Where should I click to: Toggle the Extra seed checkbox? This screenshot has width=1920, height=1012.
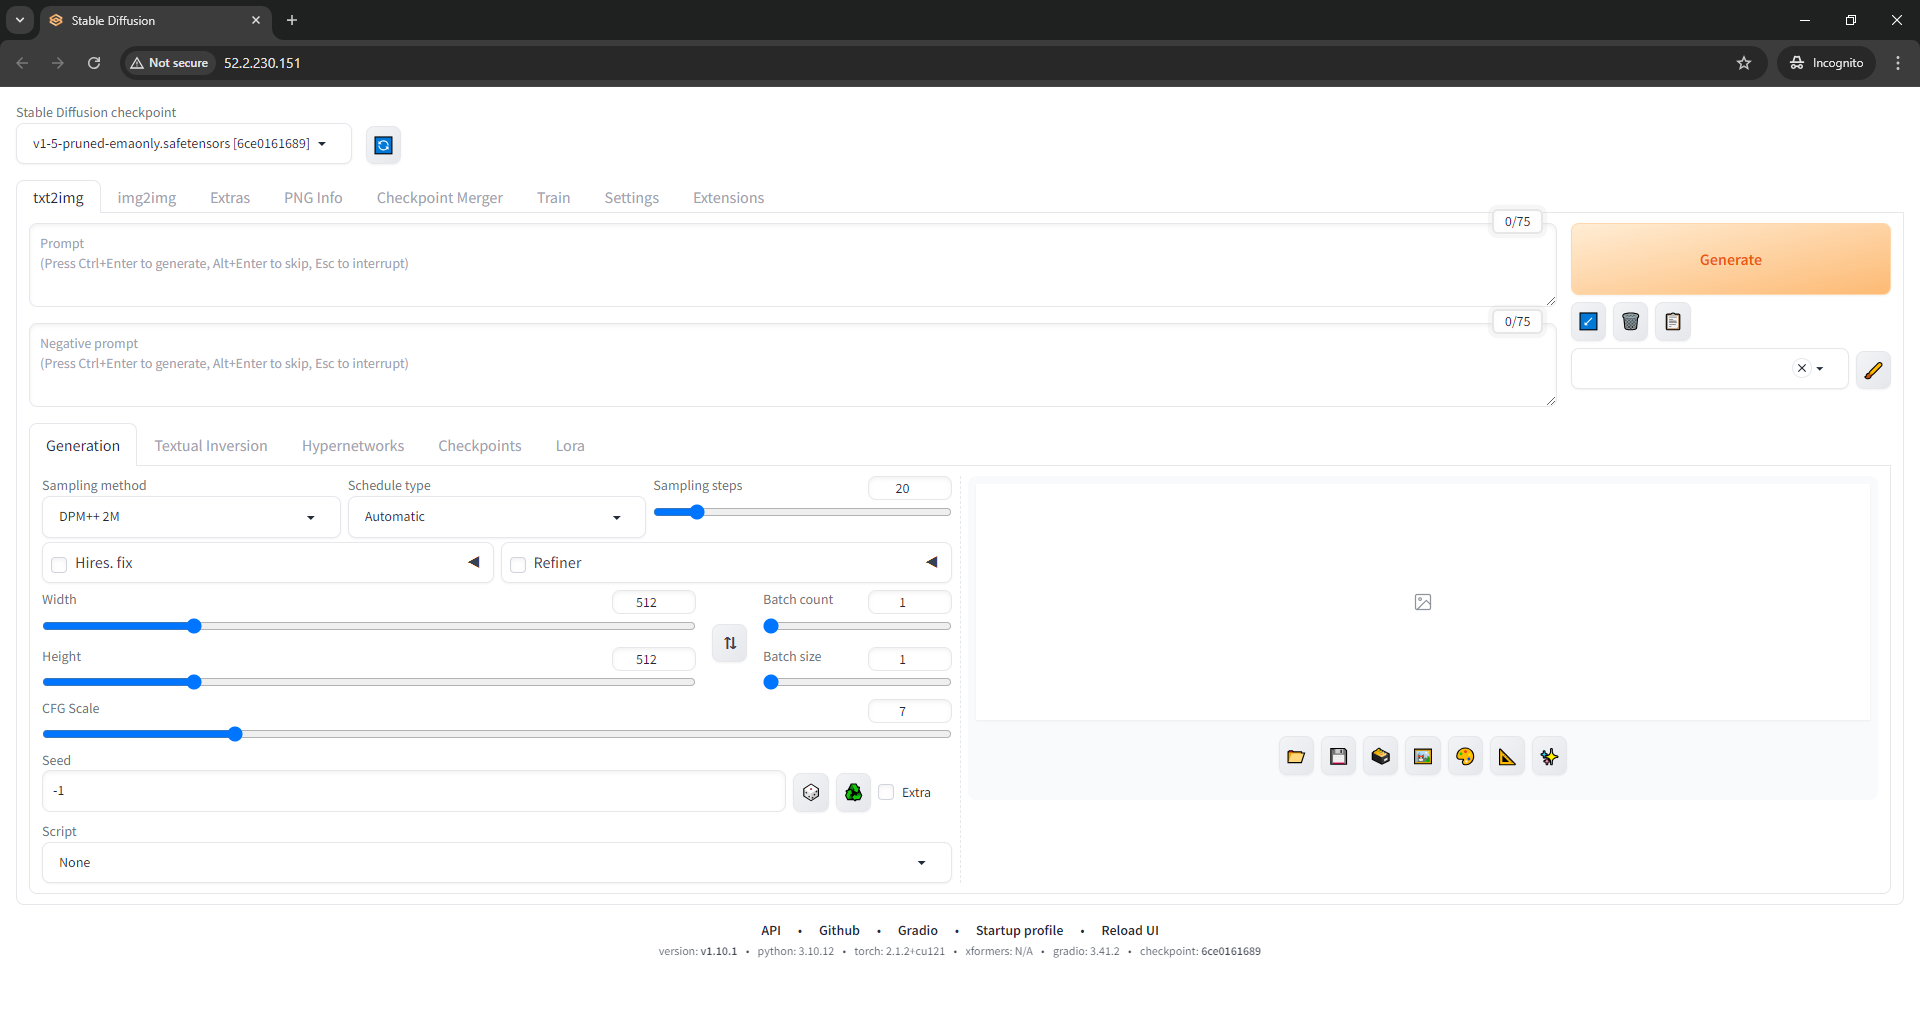pyautogui.click(x=886, y=792)
